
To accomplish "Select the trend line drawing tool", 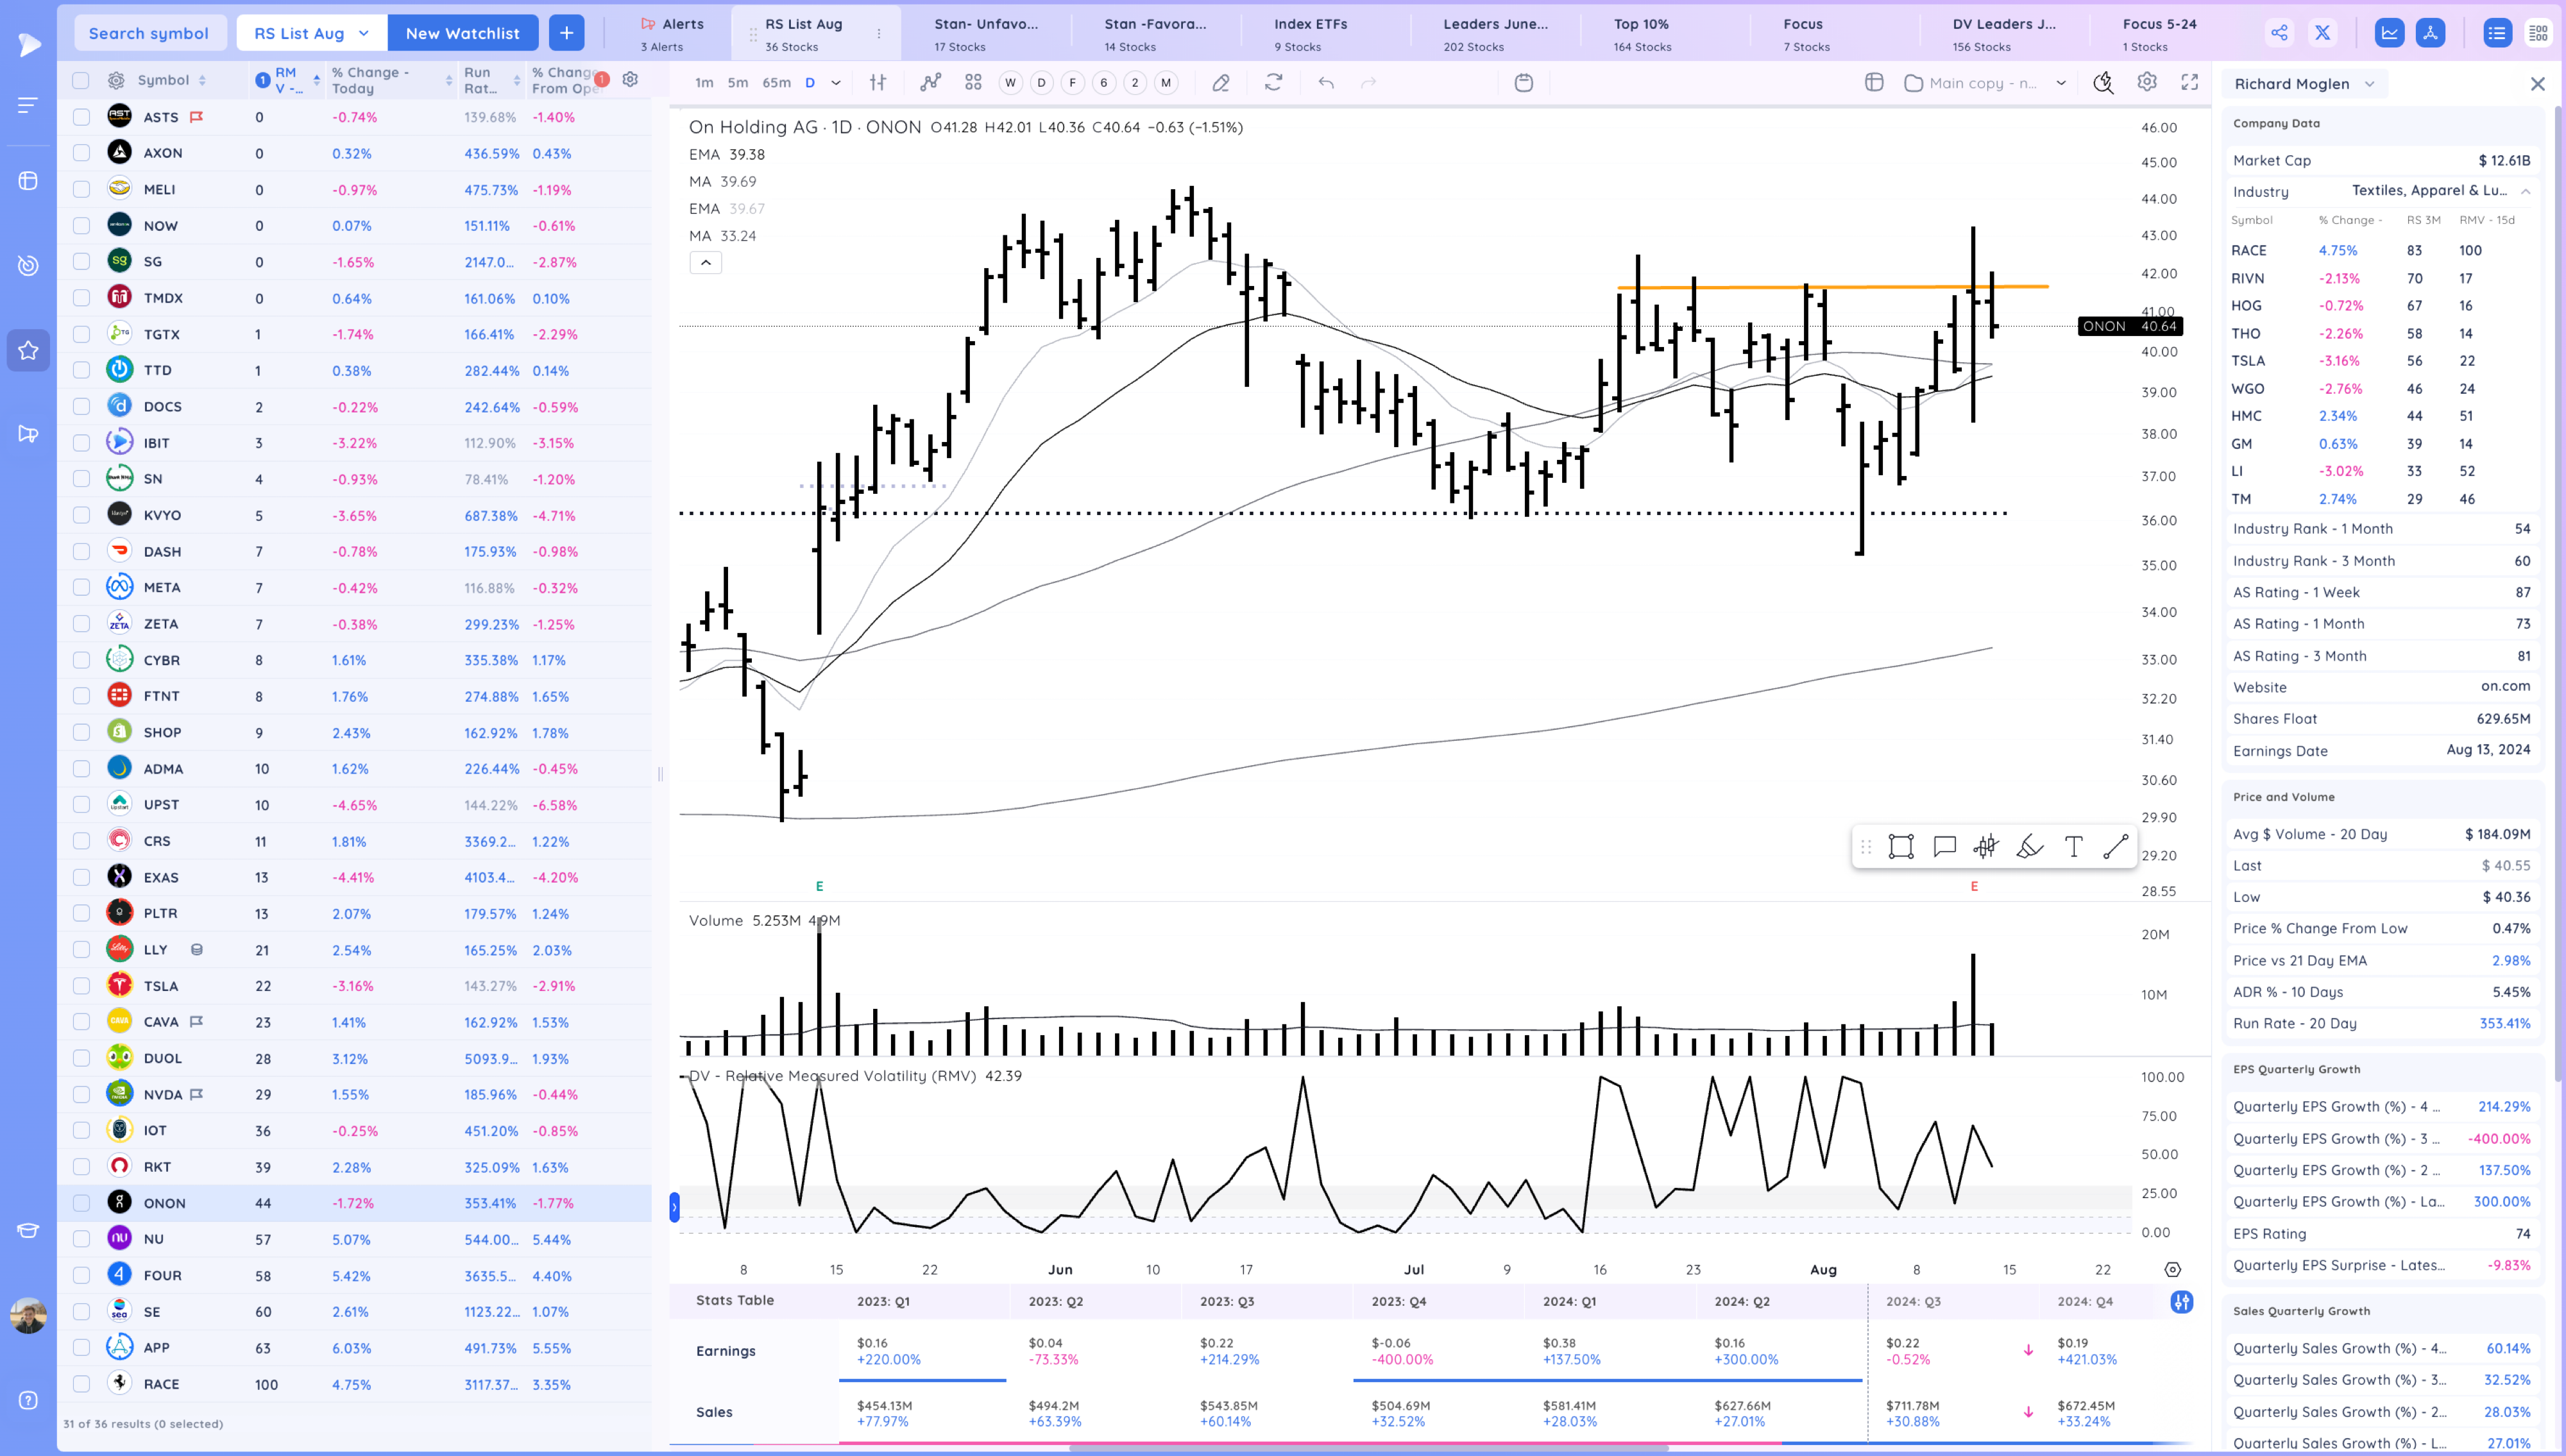I will [x=2115, y=847].
